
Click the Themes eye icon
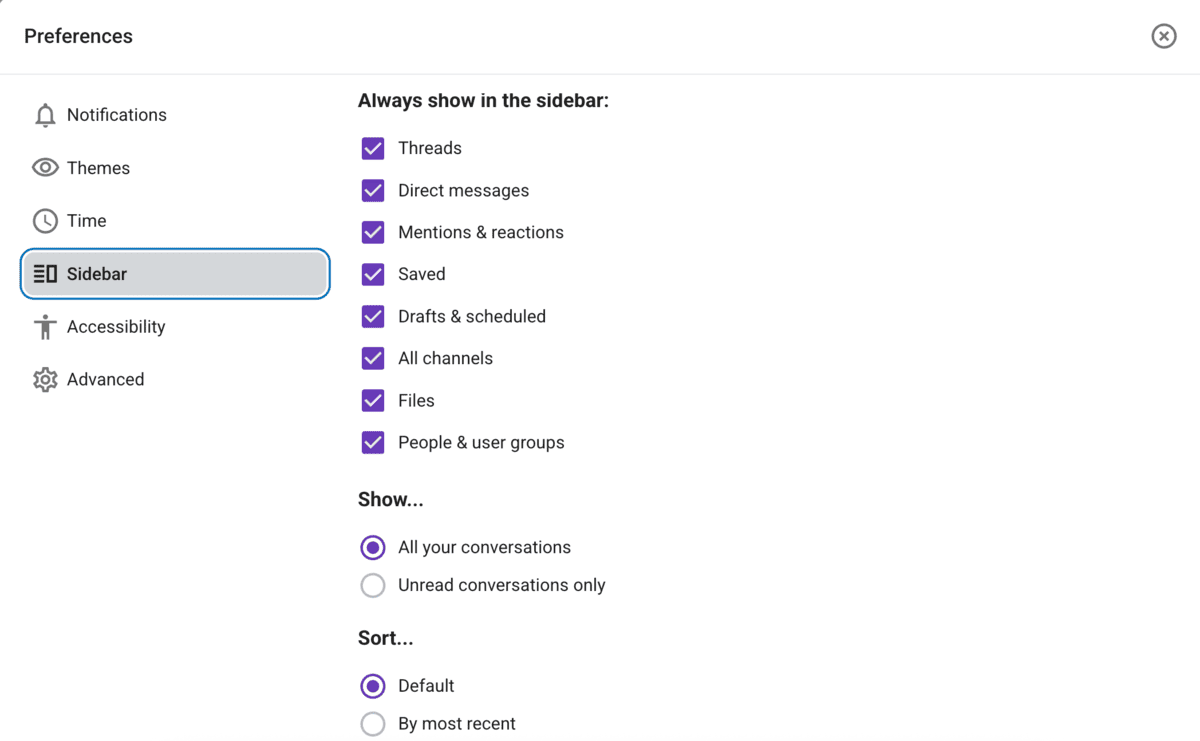click(45, 167)
